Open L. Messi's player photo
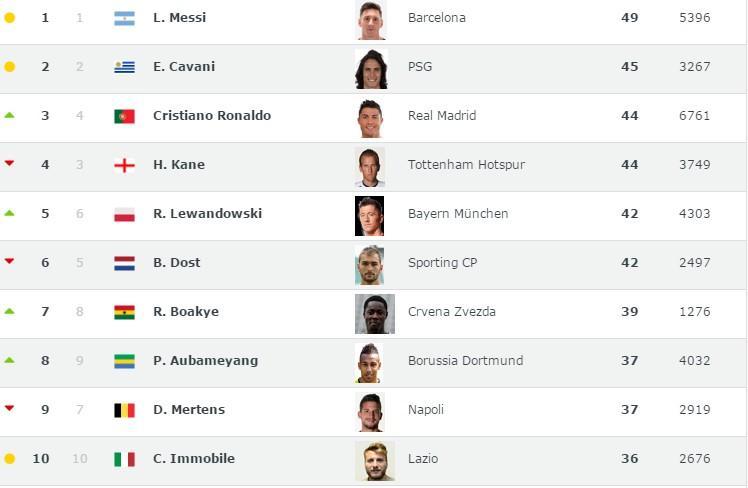Screen dimensions: 748x488 [371, 20]
